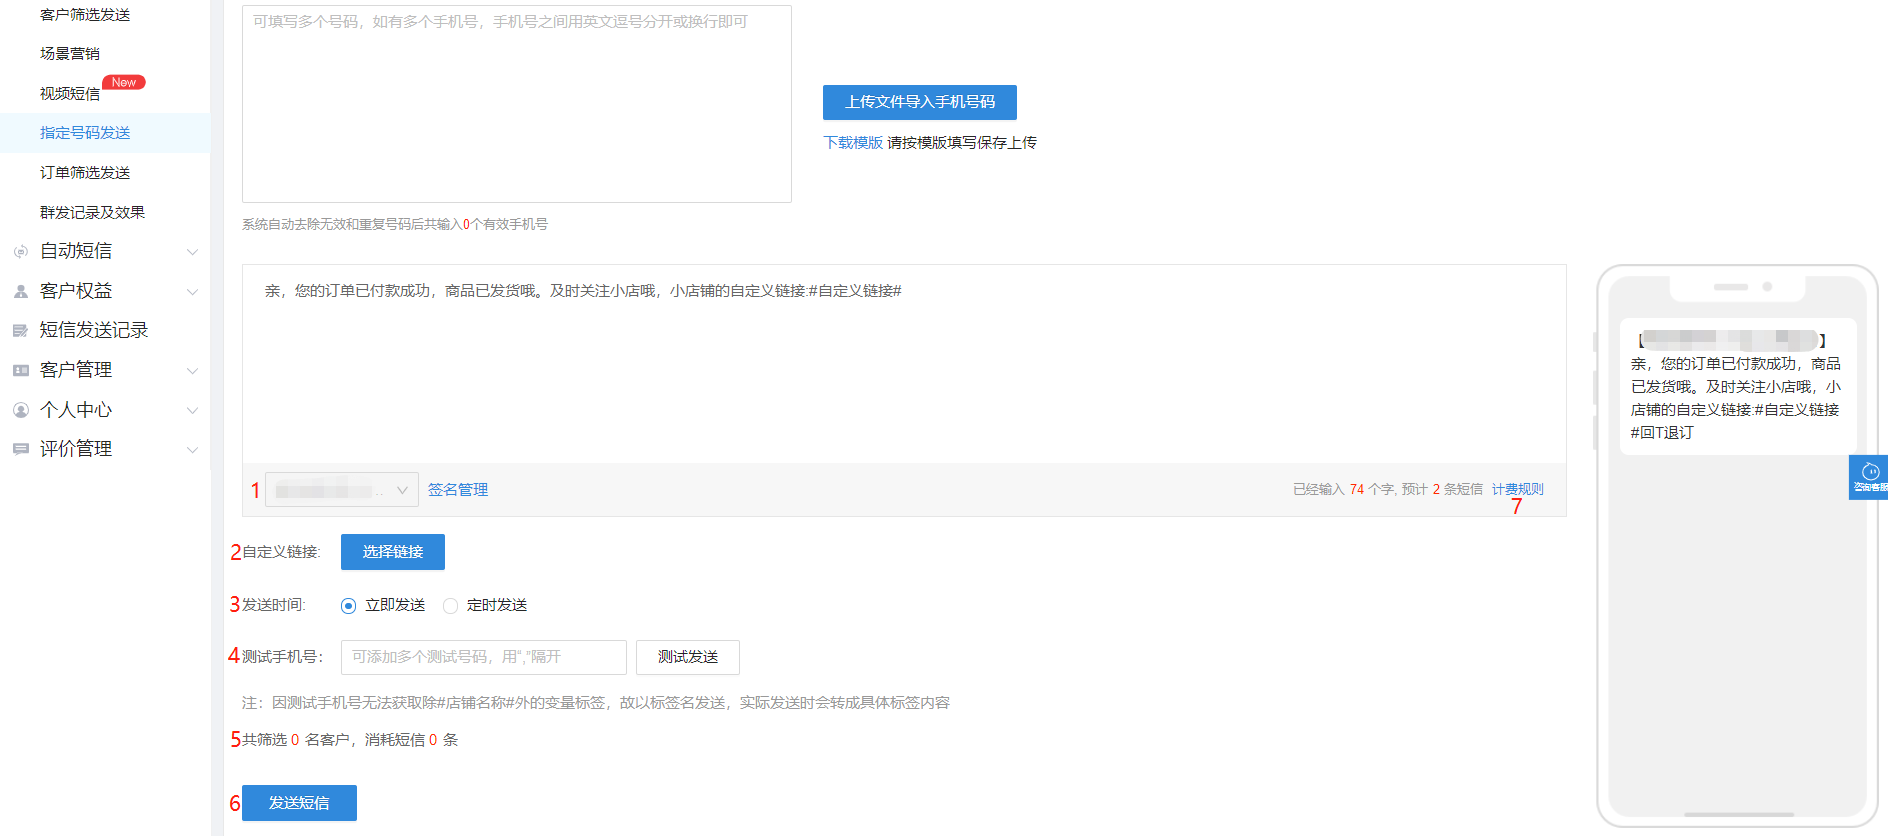The image size is (1888, 836).
Task: Open the SMS signature dropdown
Action: click(342, 490)
